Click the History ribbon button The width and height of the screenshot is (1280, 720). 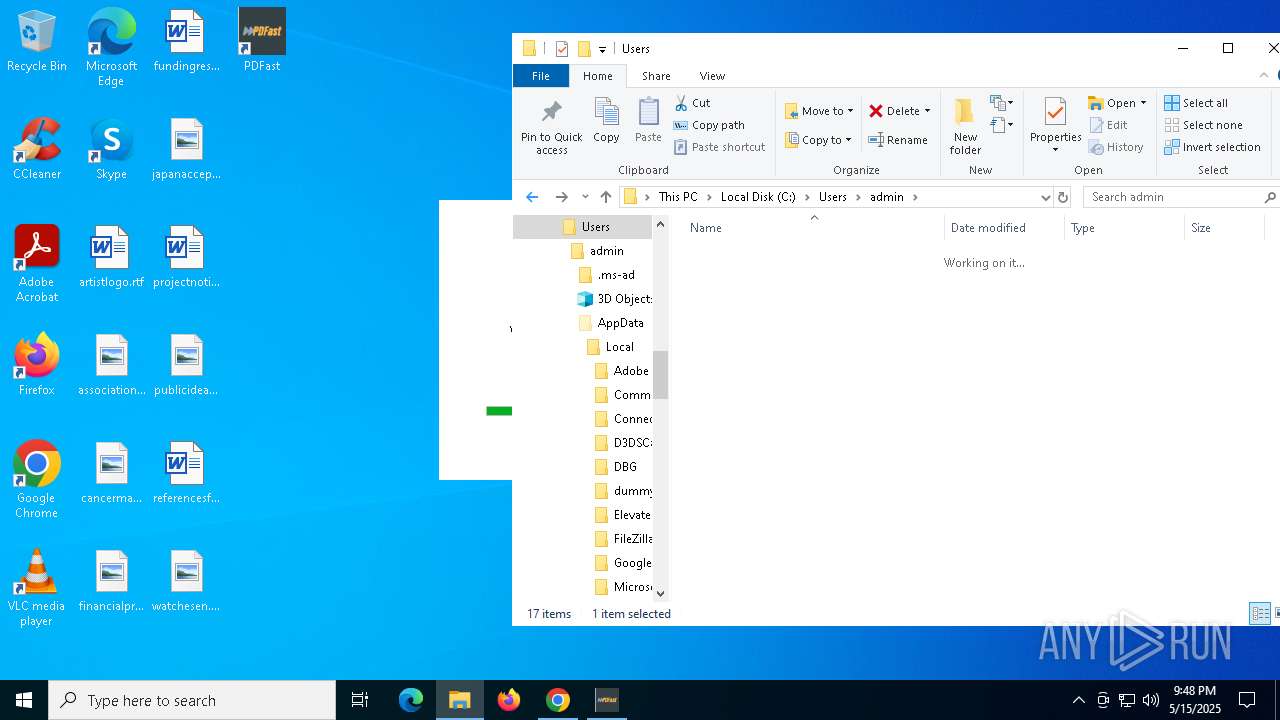1116,147
